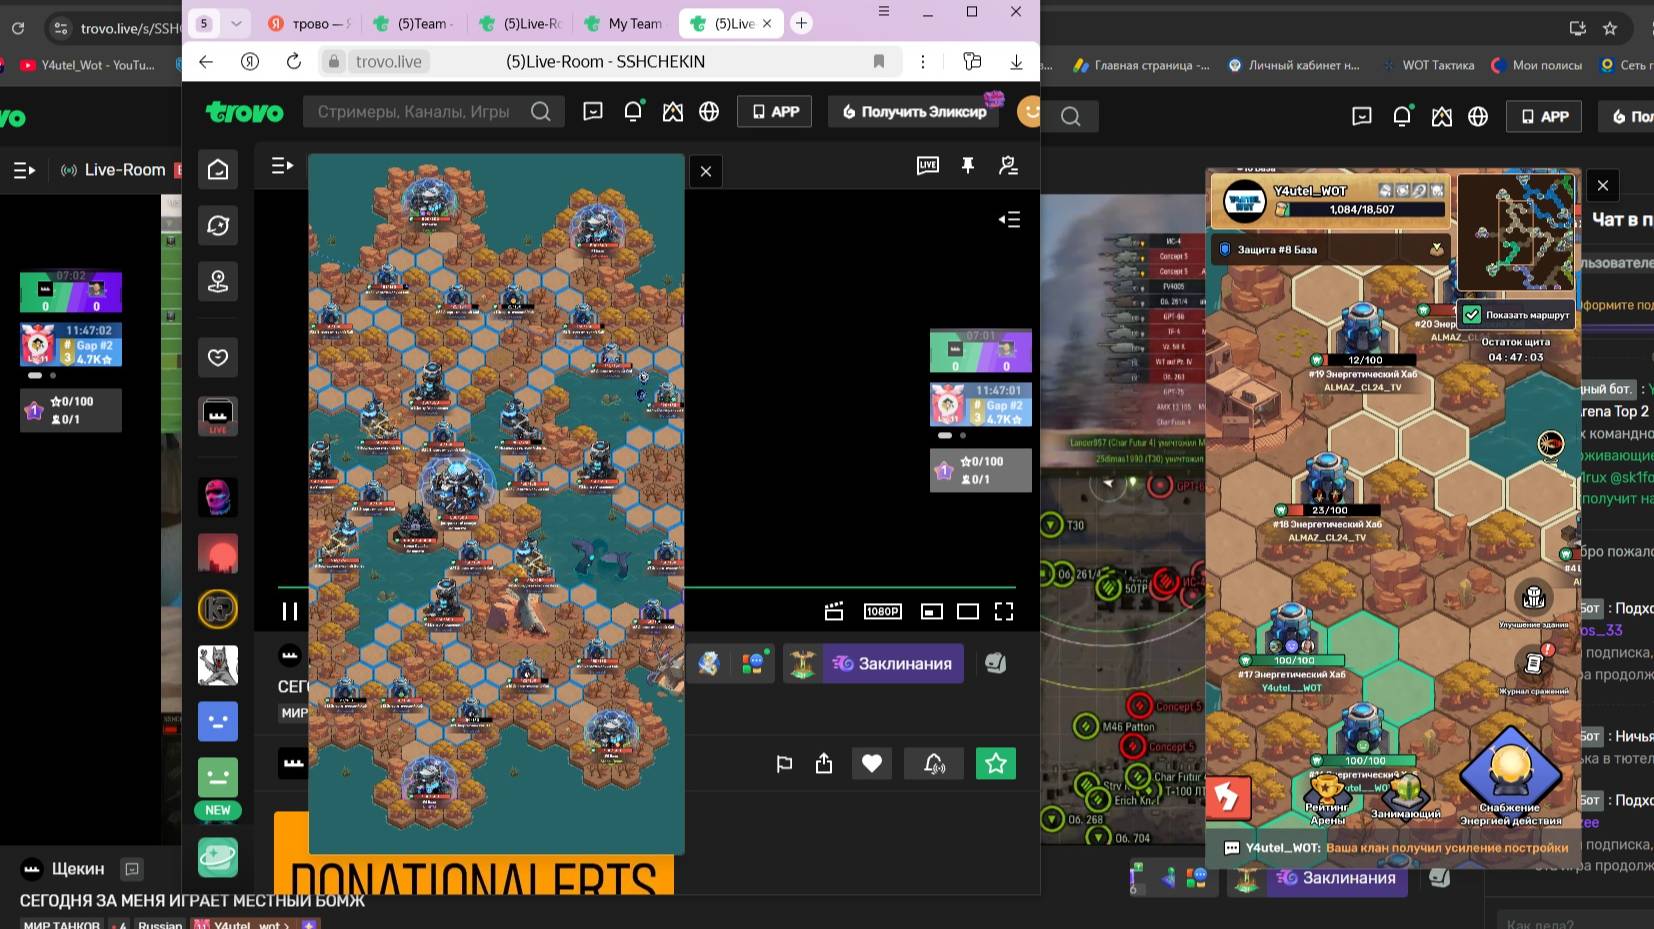Open the WOT Тактика bookmark in the background window
The image size is (1654, 929).
point(1427,65)
